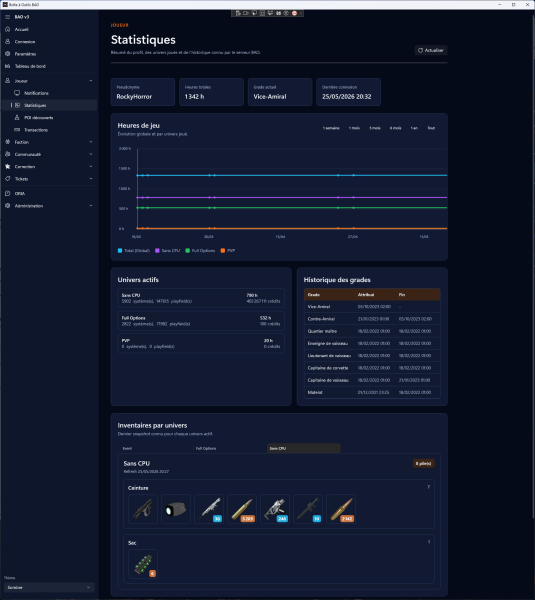Click the Tableau de bord chart icon
Screen dimensions: 535x600
[x=8, y=66]
